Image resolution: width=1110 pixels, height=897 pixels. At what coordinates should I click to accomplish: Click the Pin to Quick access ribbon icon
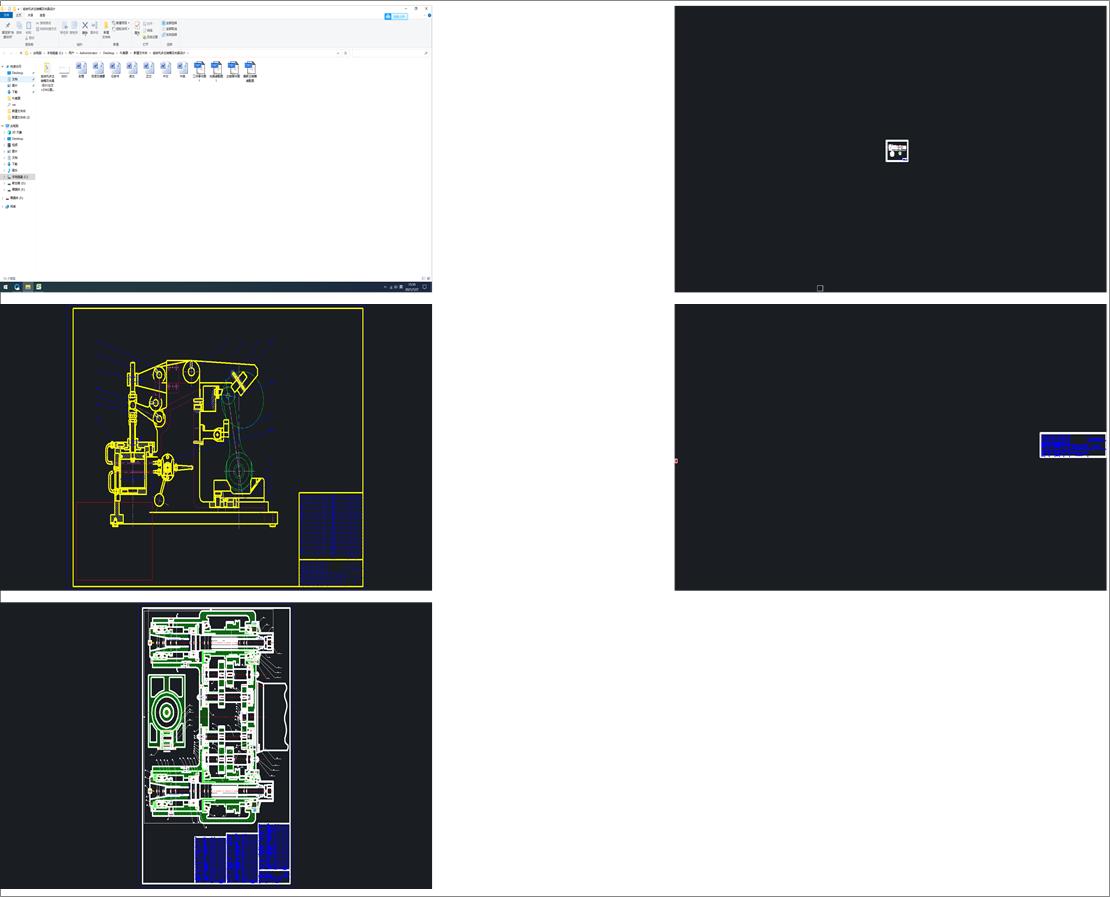coord(8,26)
